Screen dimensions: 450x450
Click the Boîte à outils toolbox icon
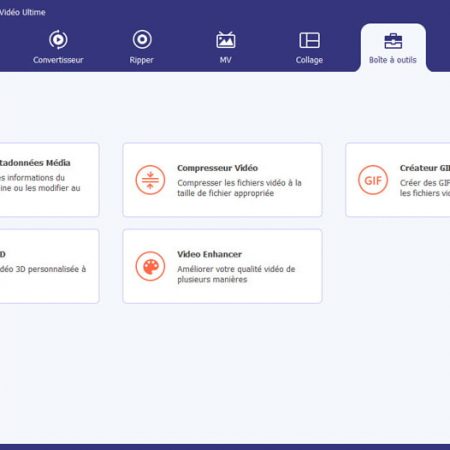tap(393, 41)
